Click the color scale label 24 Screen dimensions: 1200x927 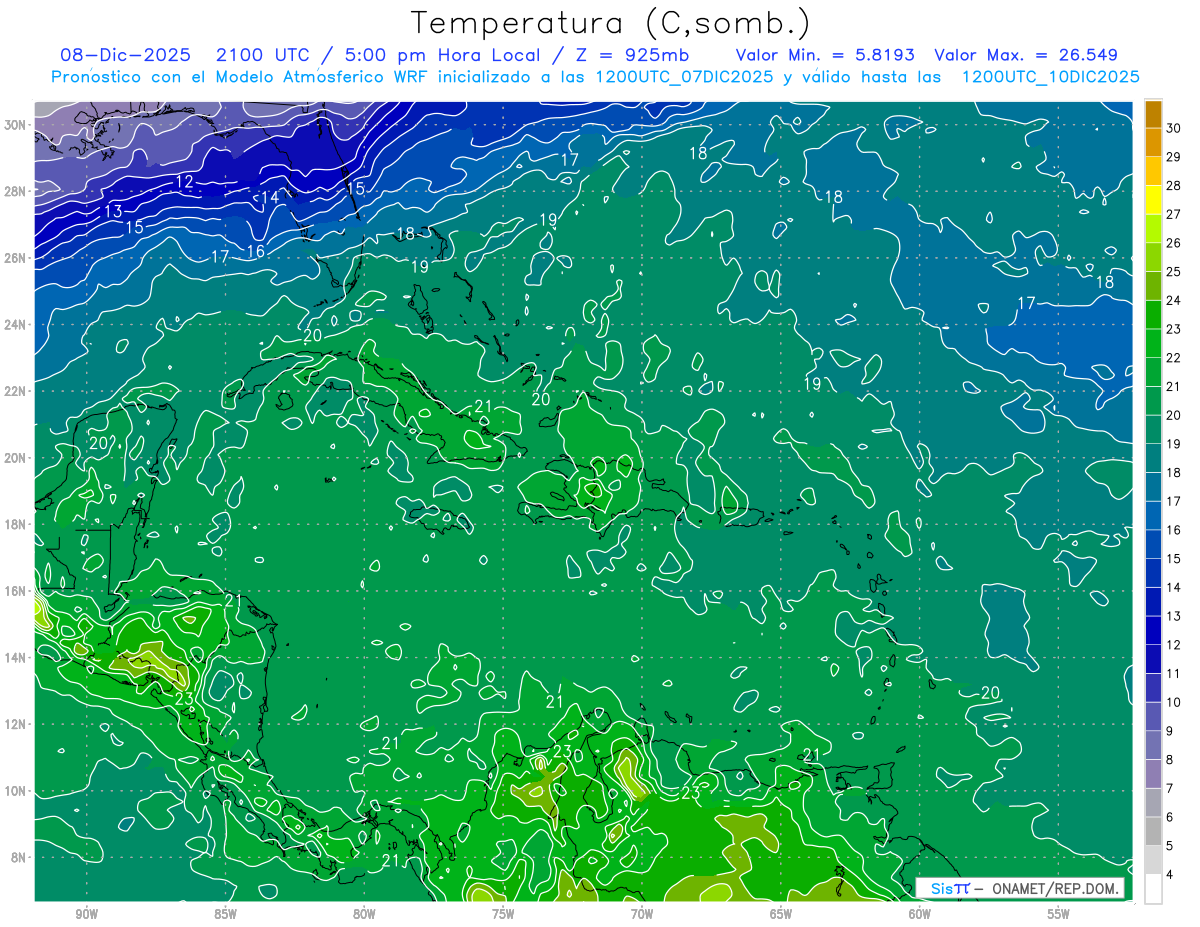1174,300
